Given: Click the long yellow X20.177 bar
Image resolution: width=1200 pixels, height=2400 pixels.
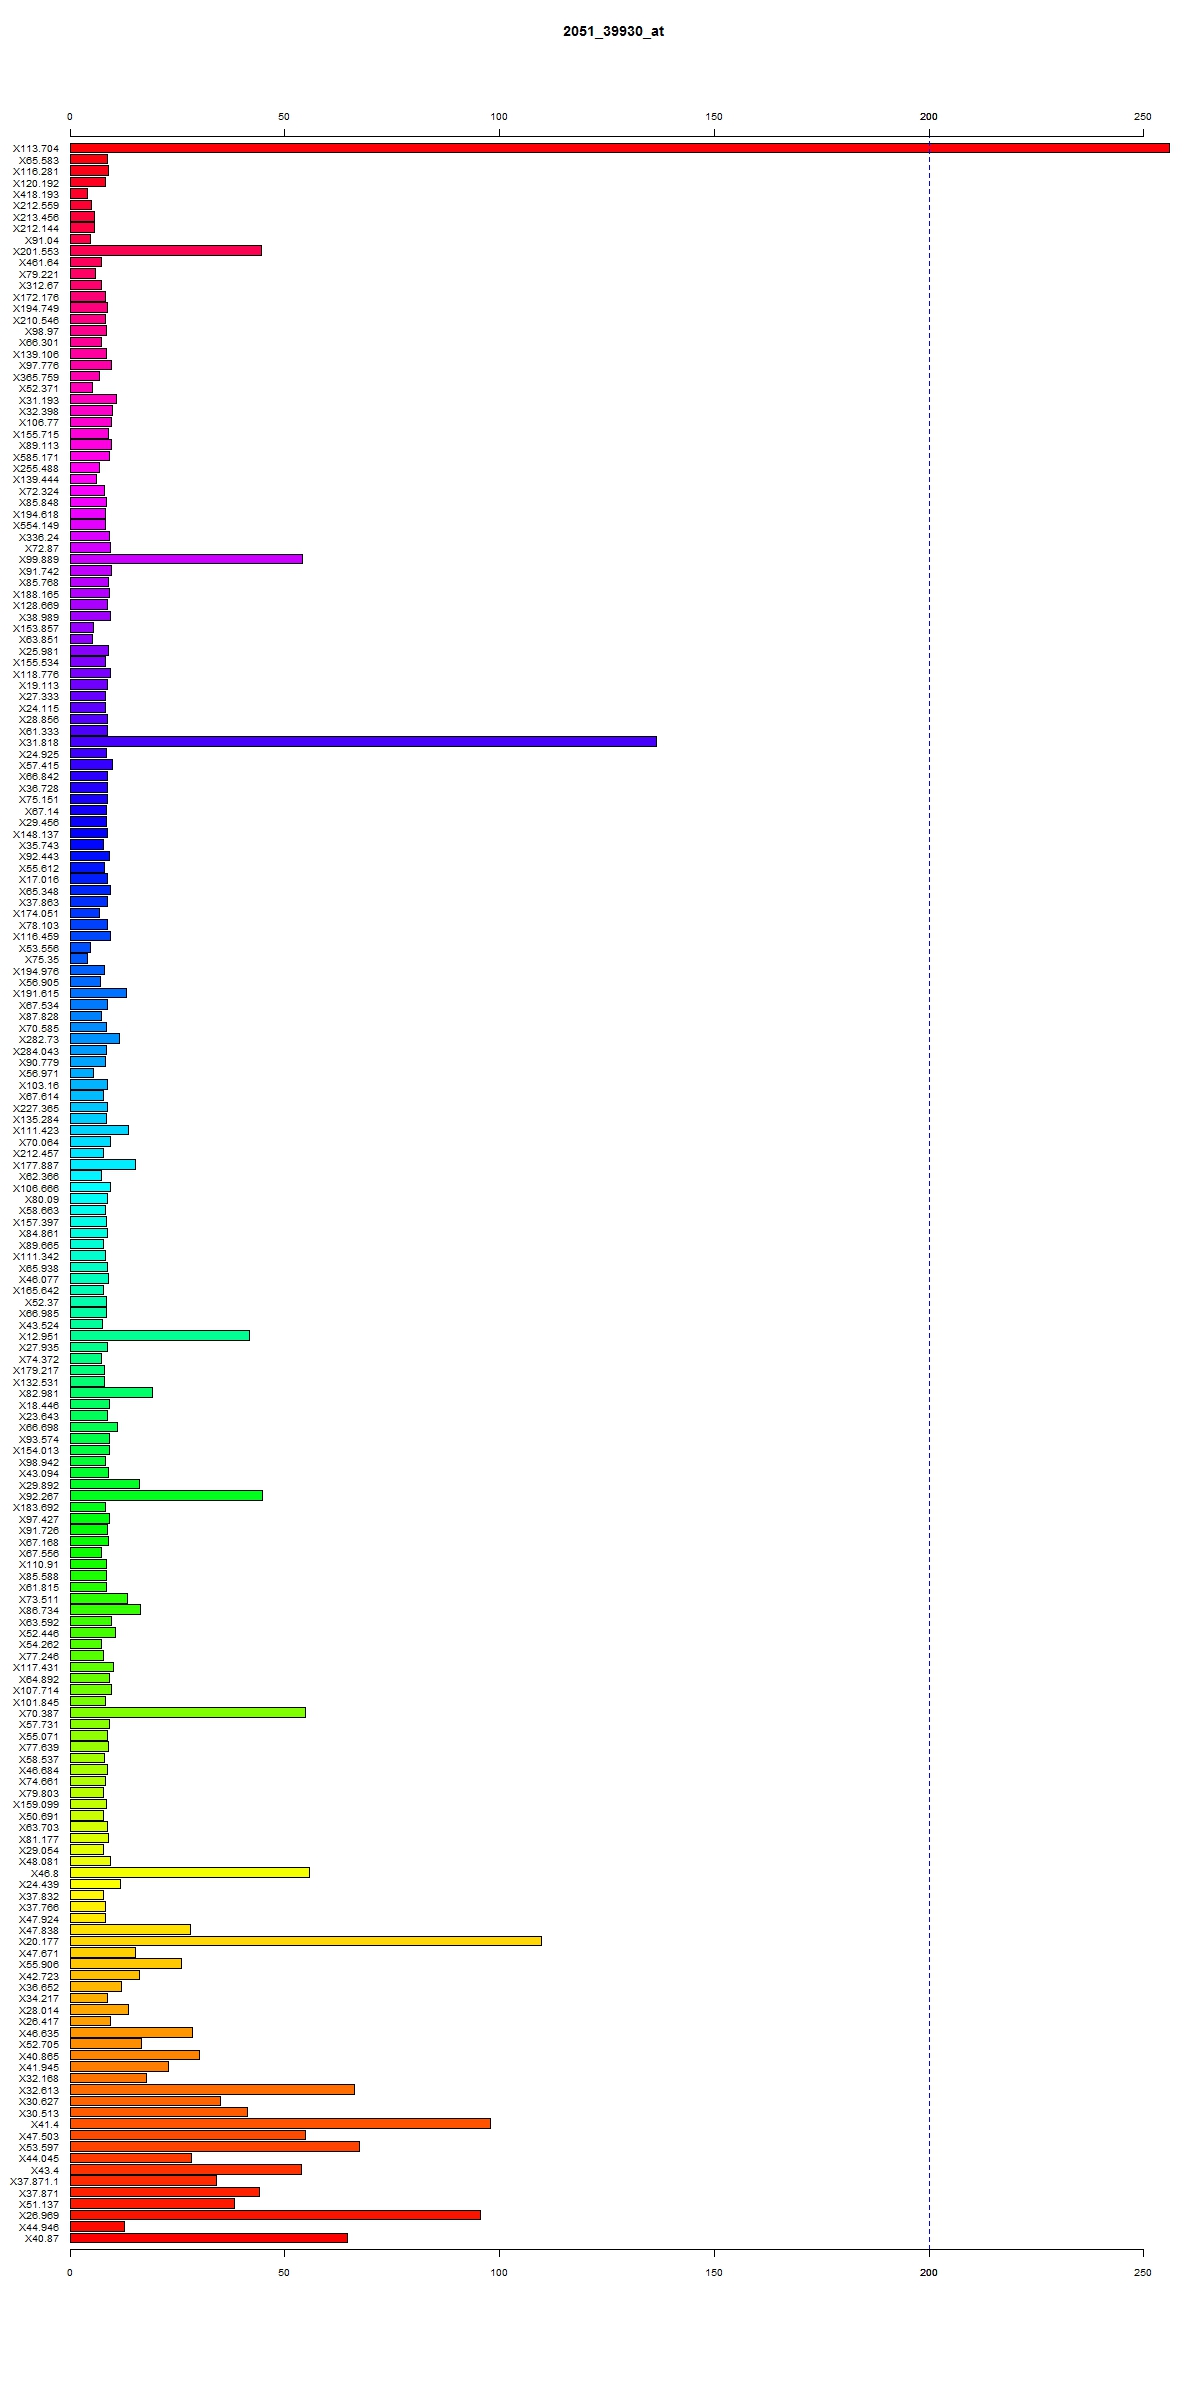Looking at the screenshot, I should [306, 1941].
